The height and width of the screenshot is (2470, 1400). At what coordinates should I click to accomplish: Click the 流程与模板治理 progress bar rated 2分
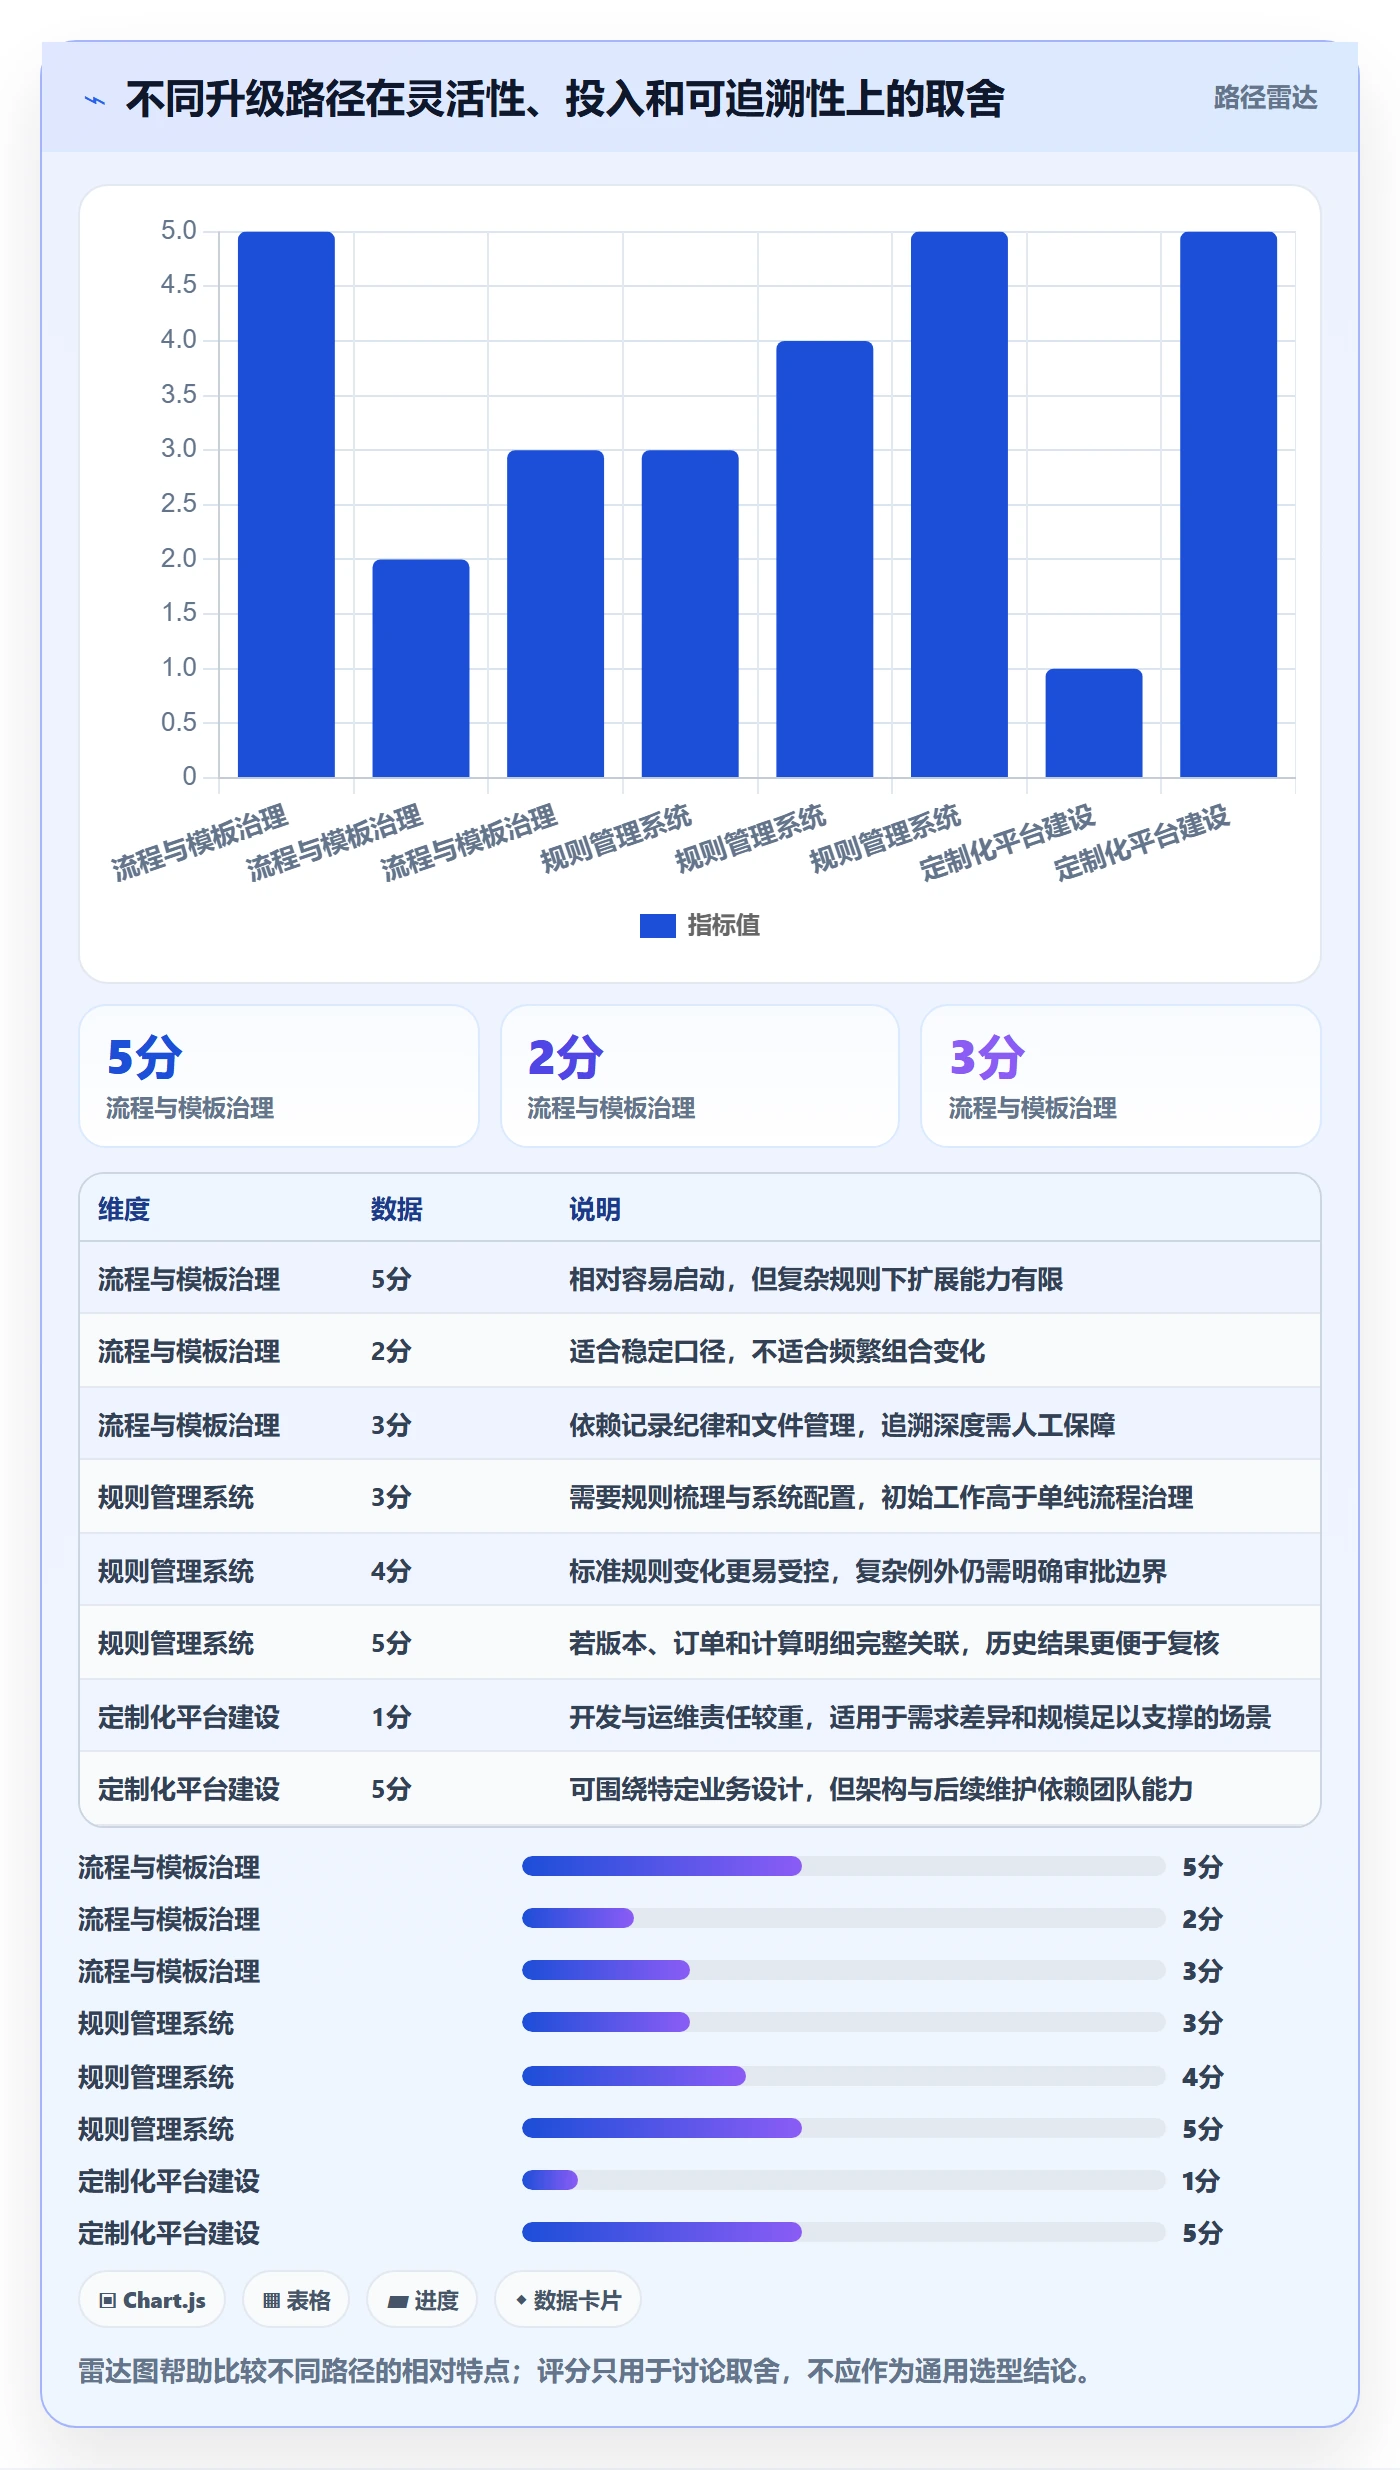[844, 1918]
